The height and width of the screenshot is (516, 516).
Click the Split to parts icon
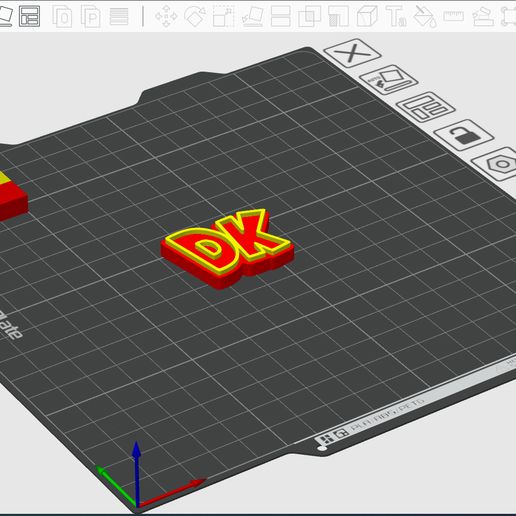[90, 16]
